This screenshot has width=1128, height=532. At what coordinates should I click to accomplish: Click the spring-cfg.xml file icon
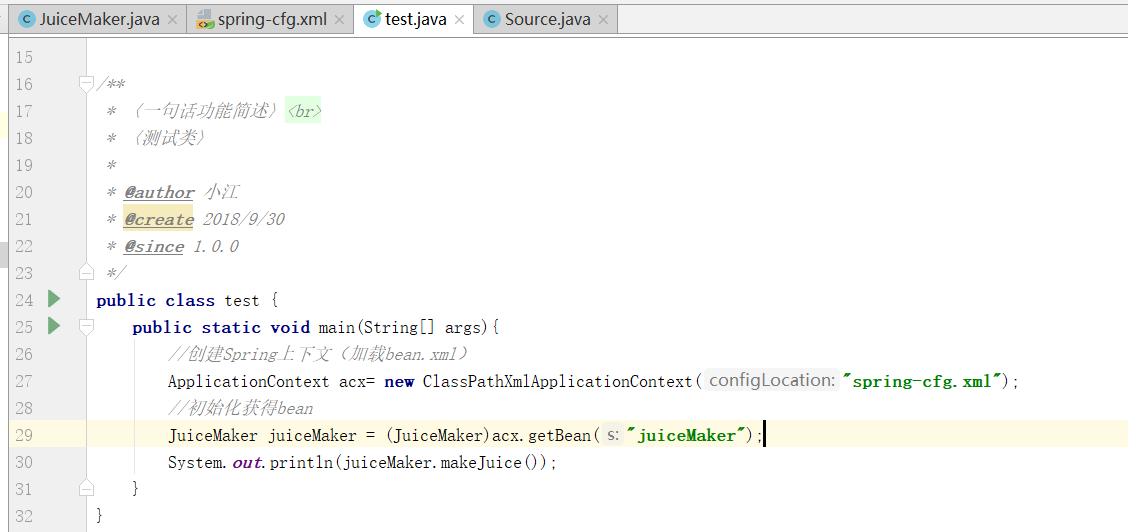(204, 19)
